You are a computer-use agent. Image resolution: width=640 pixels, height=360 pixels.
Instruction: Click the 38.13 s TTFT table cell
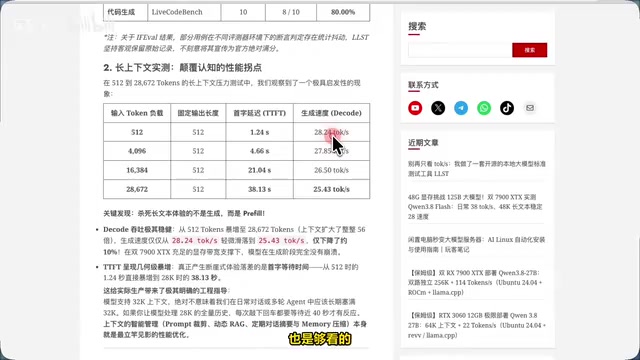point(260,189)
